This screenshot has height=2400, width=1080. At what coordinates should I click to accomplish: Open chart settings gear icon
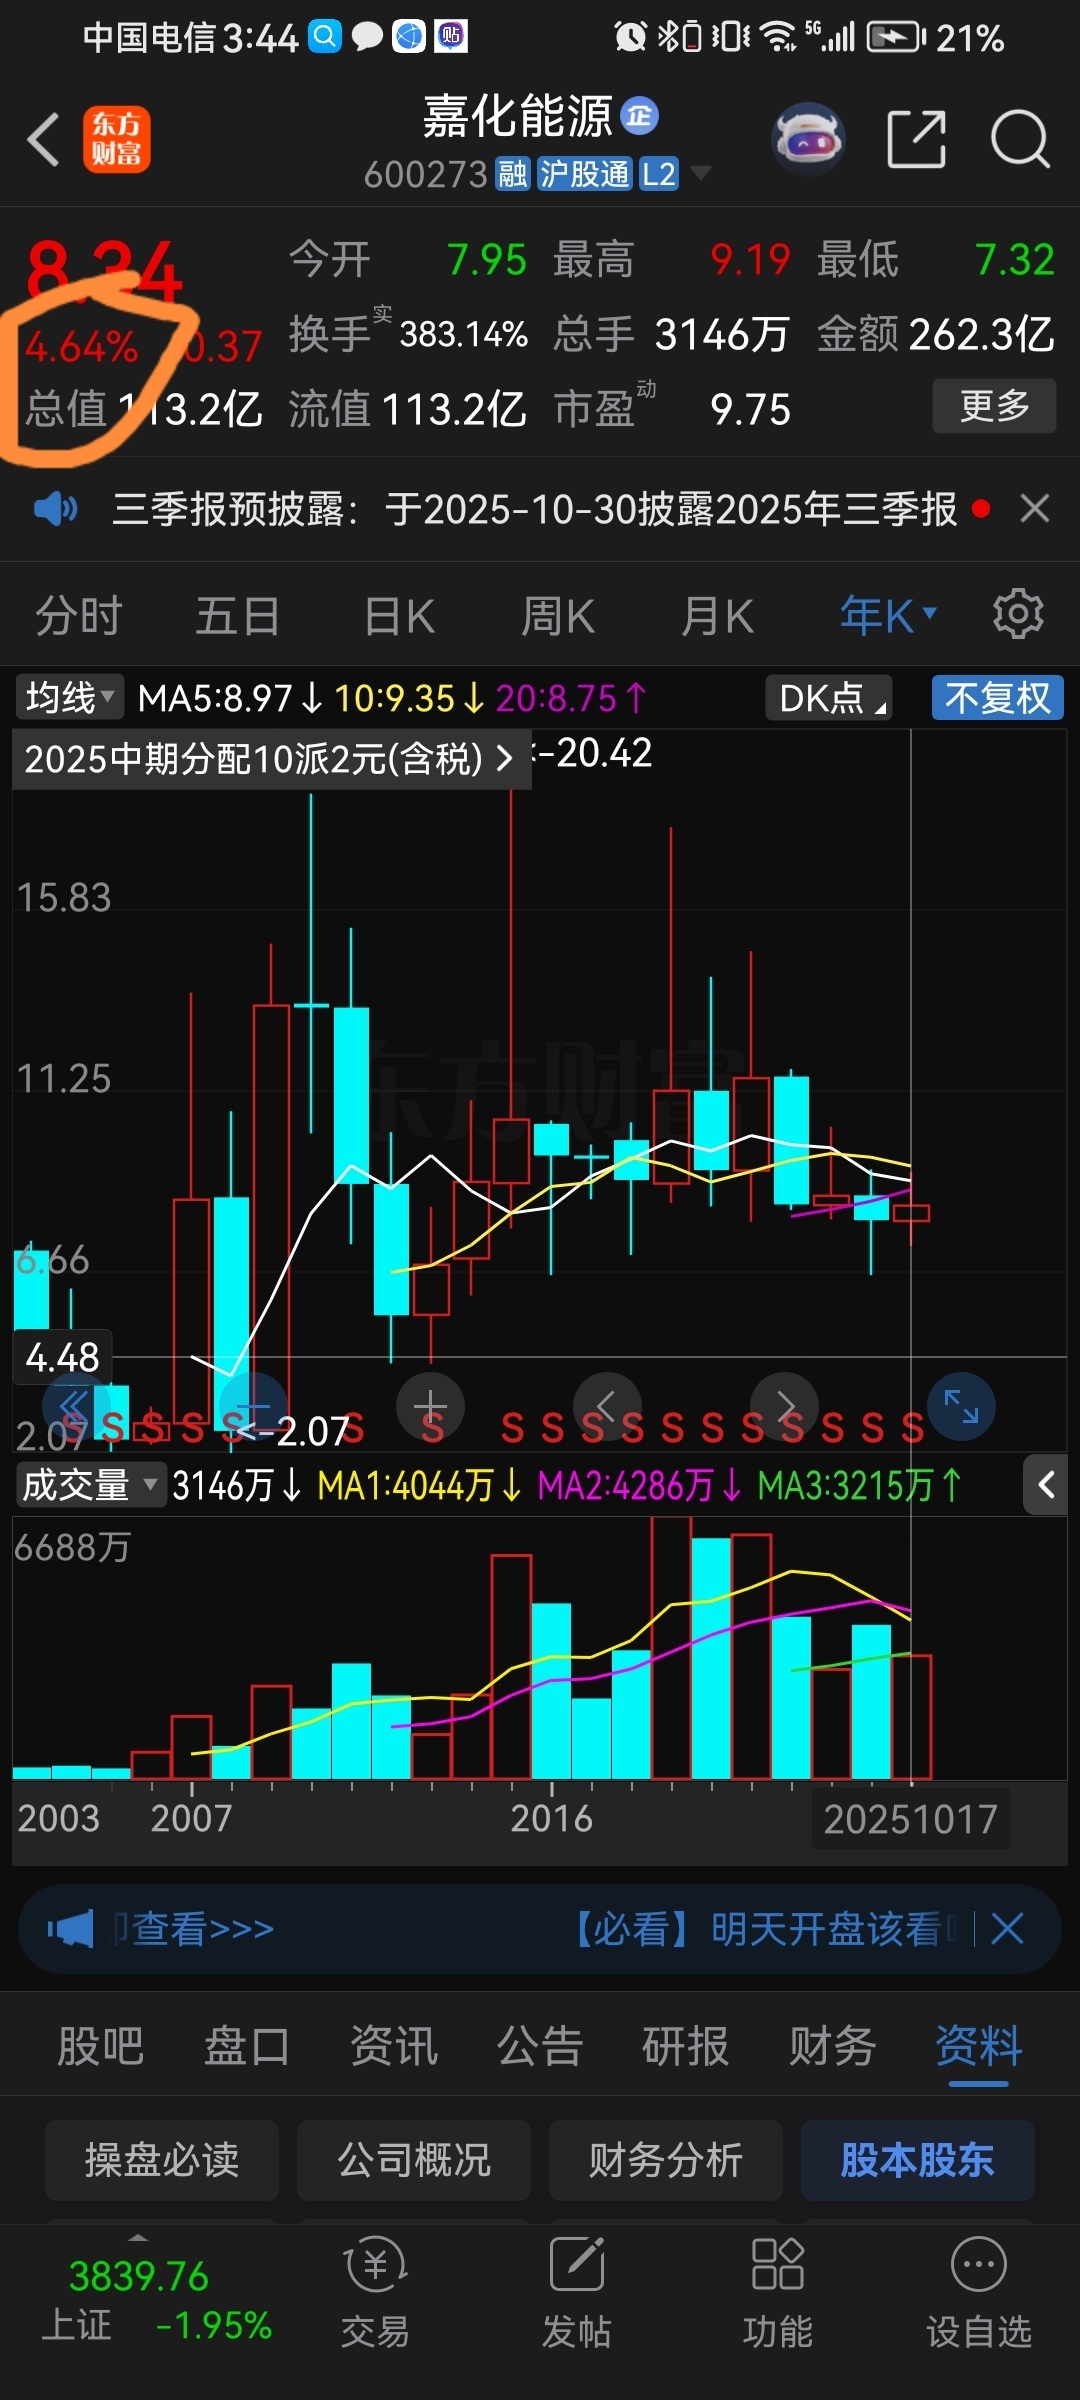click(1018, 613)
